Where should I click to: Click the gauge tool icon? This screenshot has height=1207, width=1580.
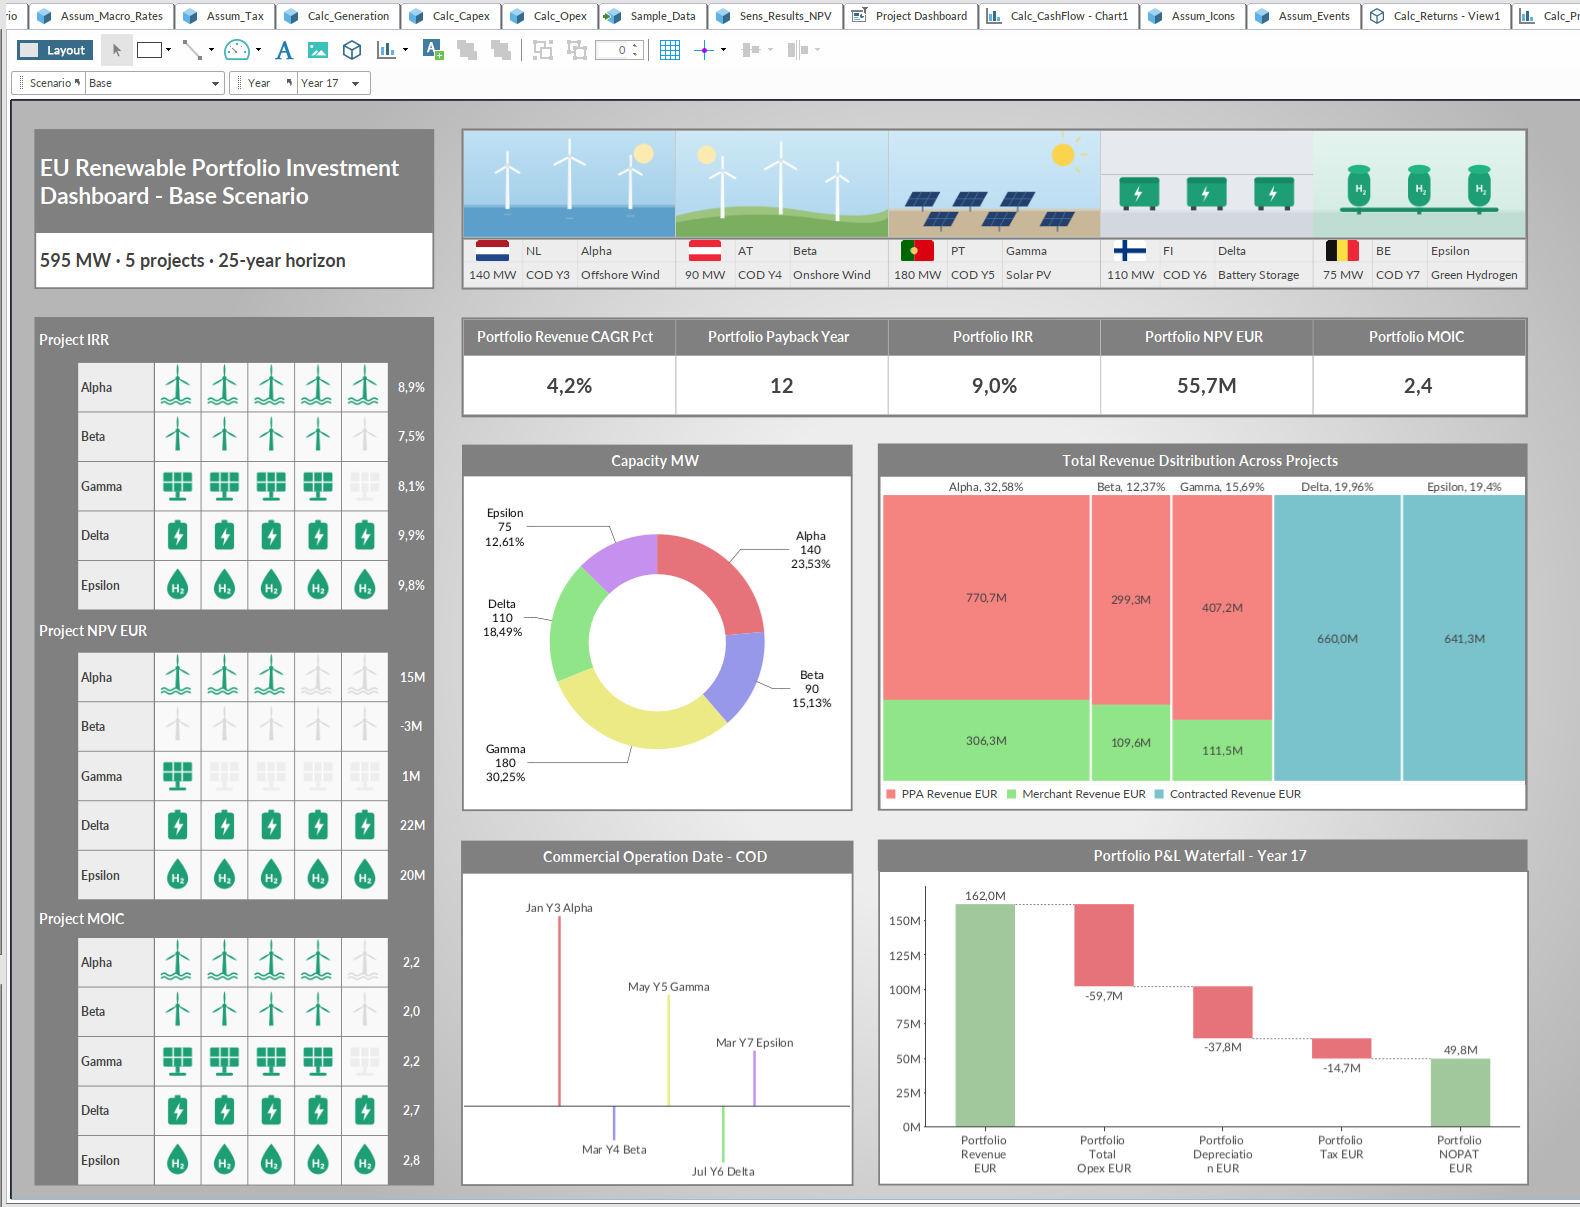[237, 50]
